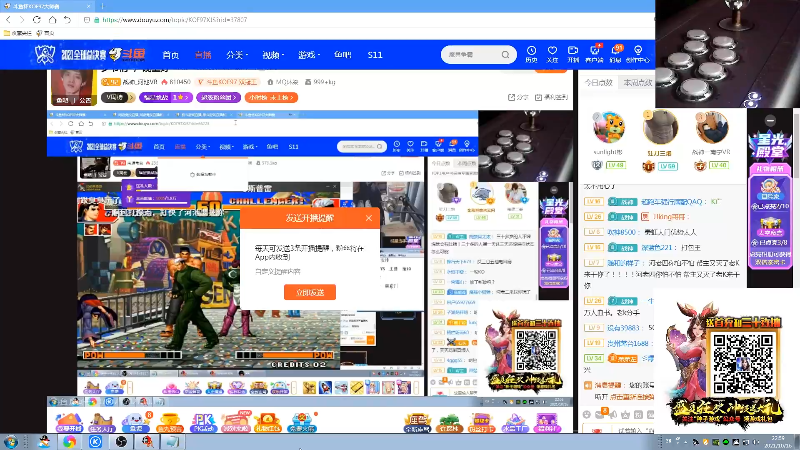Open the blue ghost icon with badge 8
Image resolution: width=800 pixels, height=450 pixels.
136,422
